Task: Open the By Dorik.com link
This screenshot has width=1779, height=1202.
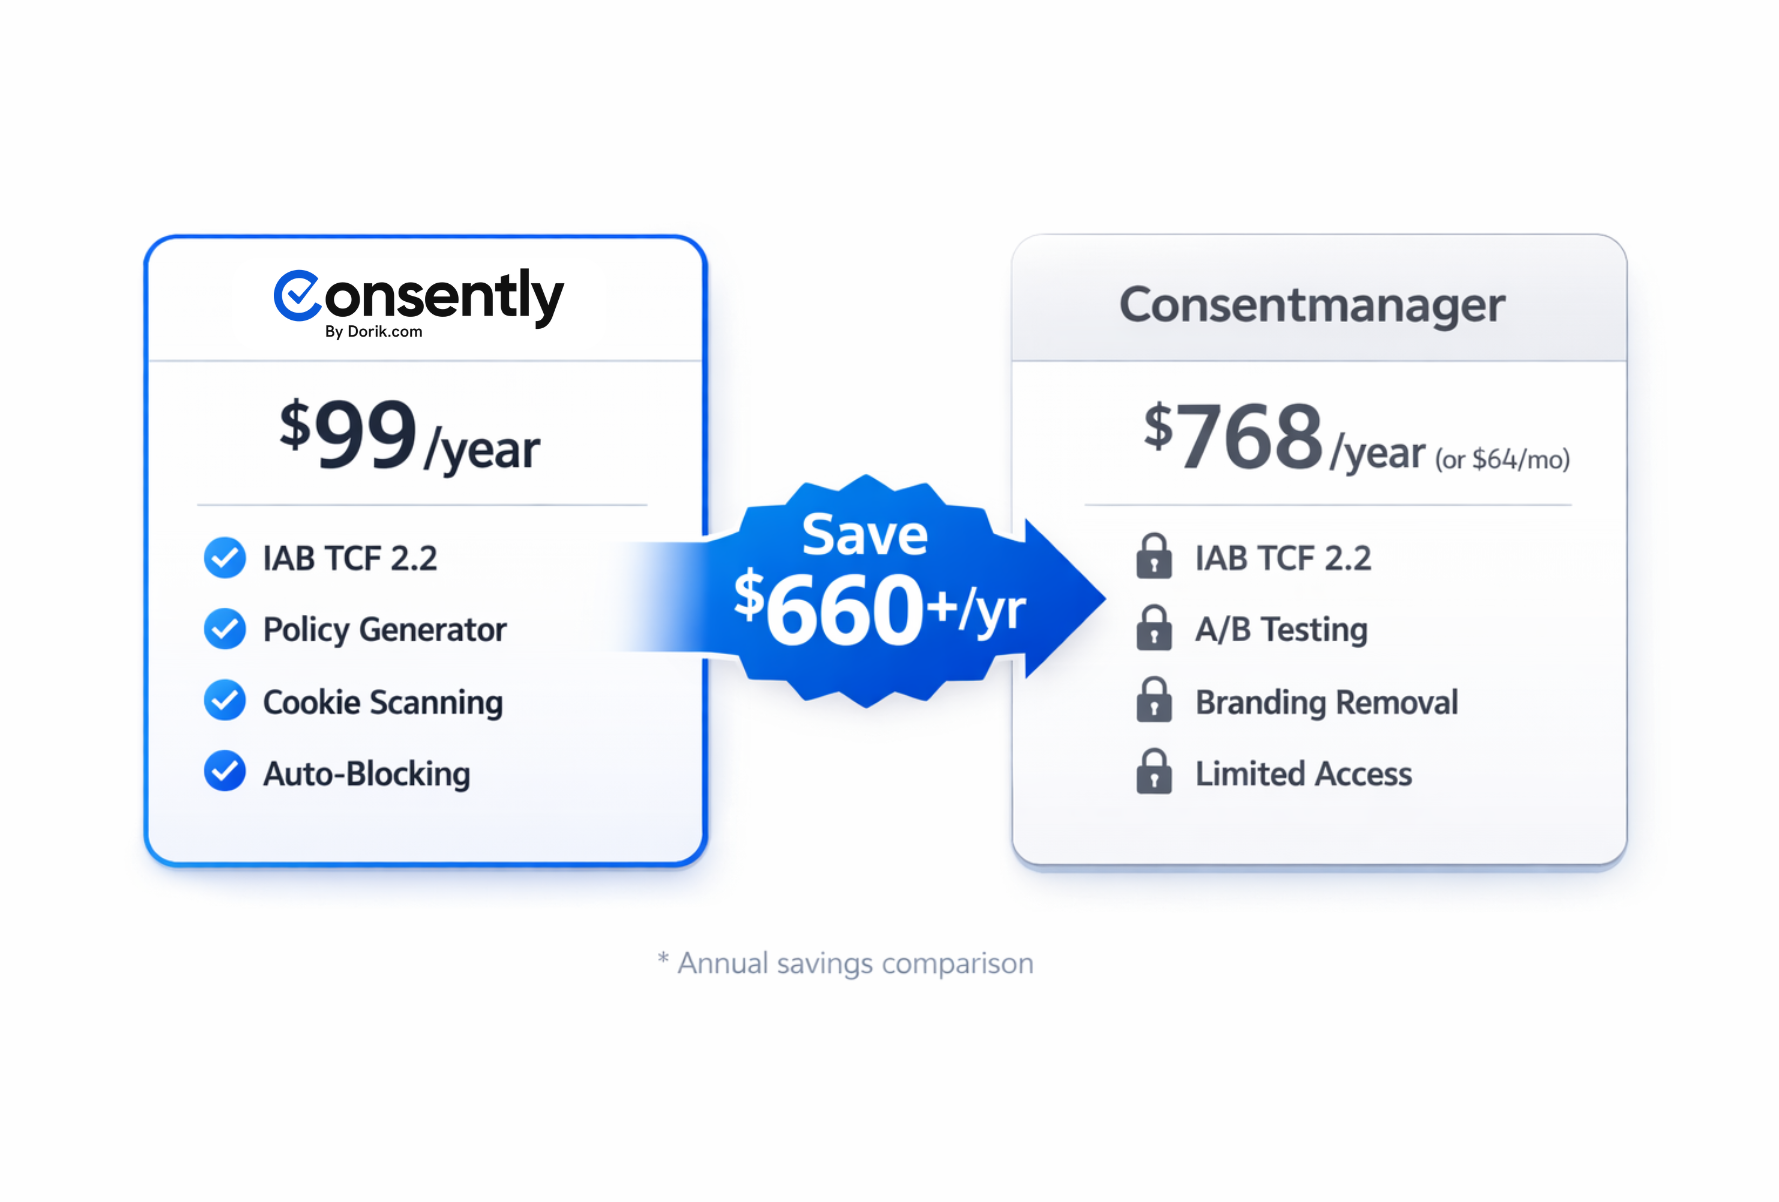Action: 373,332
